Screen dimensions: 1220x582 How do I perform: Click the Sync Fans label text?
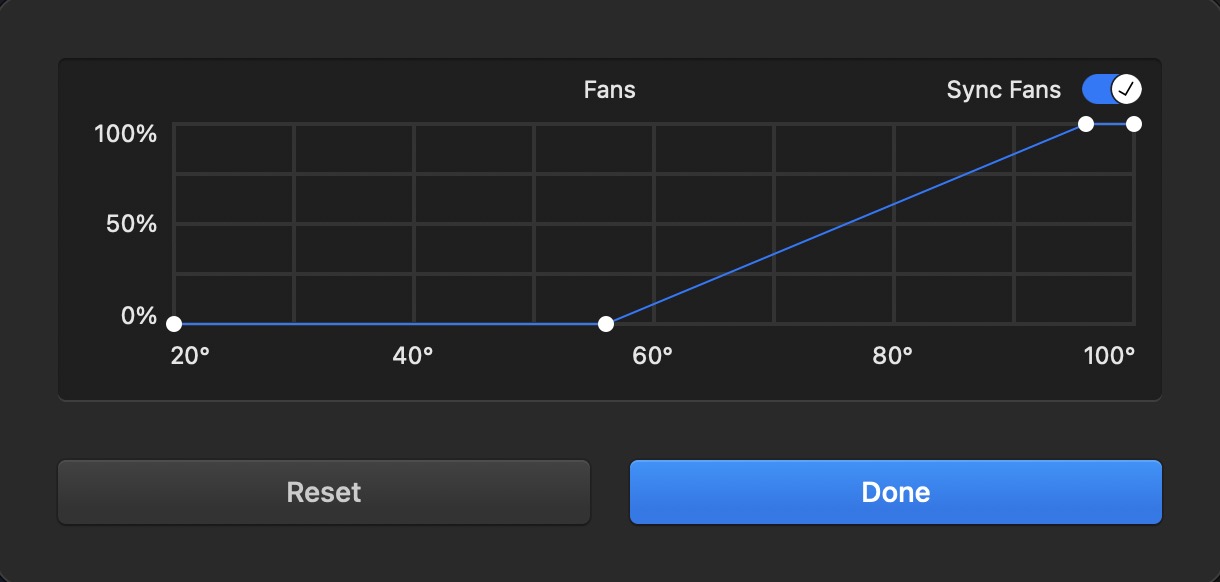1003,90
